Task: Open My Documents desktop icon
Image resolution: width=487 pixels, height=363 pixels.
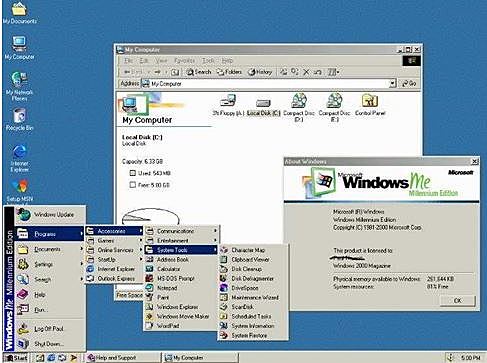Action: click(x=19, y=13)
